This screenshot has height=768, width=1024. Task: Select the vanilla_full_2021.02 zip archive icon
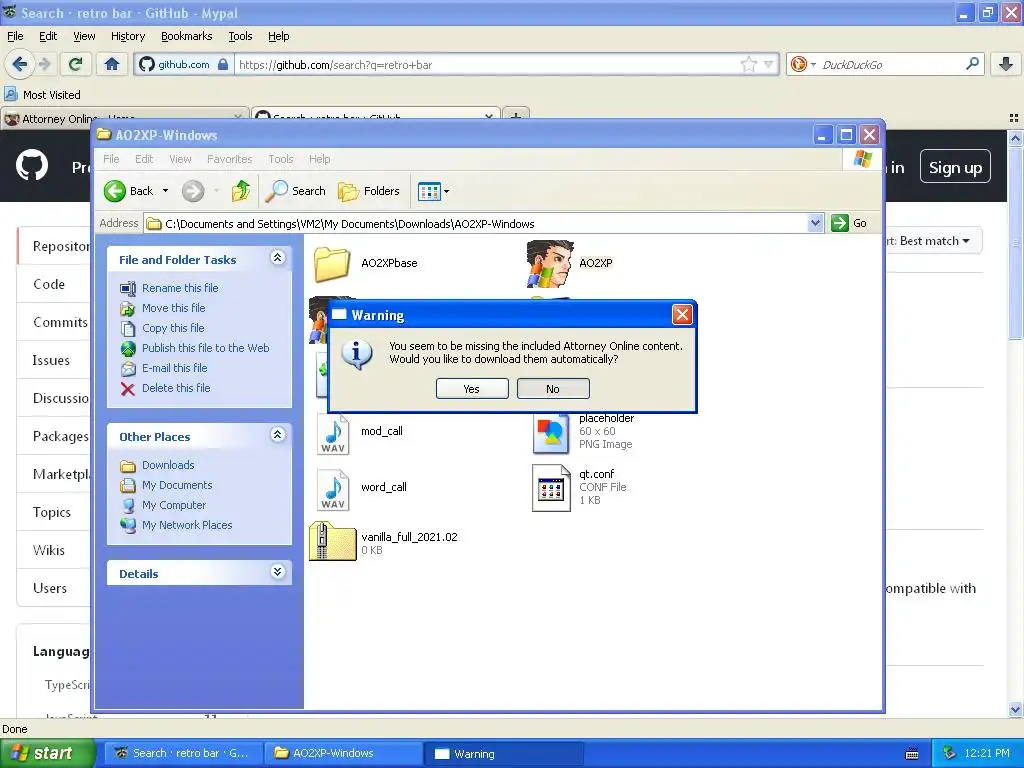point(332,541)
